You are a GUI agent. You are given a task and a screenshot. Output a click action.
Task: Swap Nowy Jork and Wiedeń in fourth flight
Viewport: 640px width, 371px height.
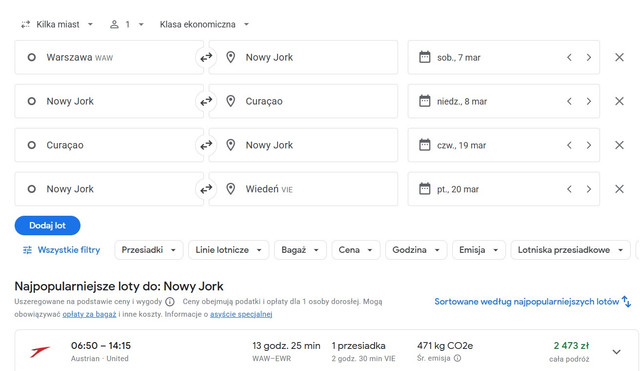coord(206,189)
